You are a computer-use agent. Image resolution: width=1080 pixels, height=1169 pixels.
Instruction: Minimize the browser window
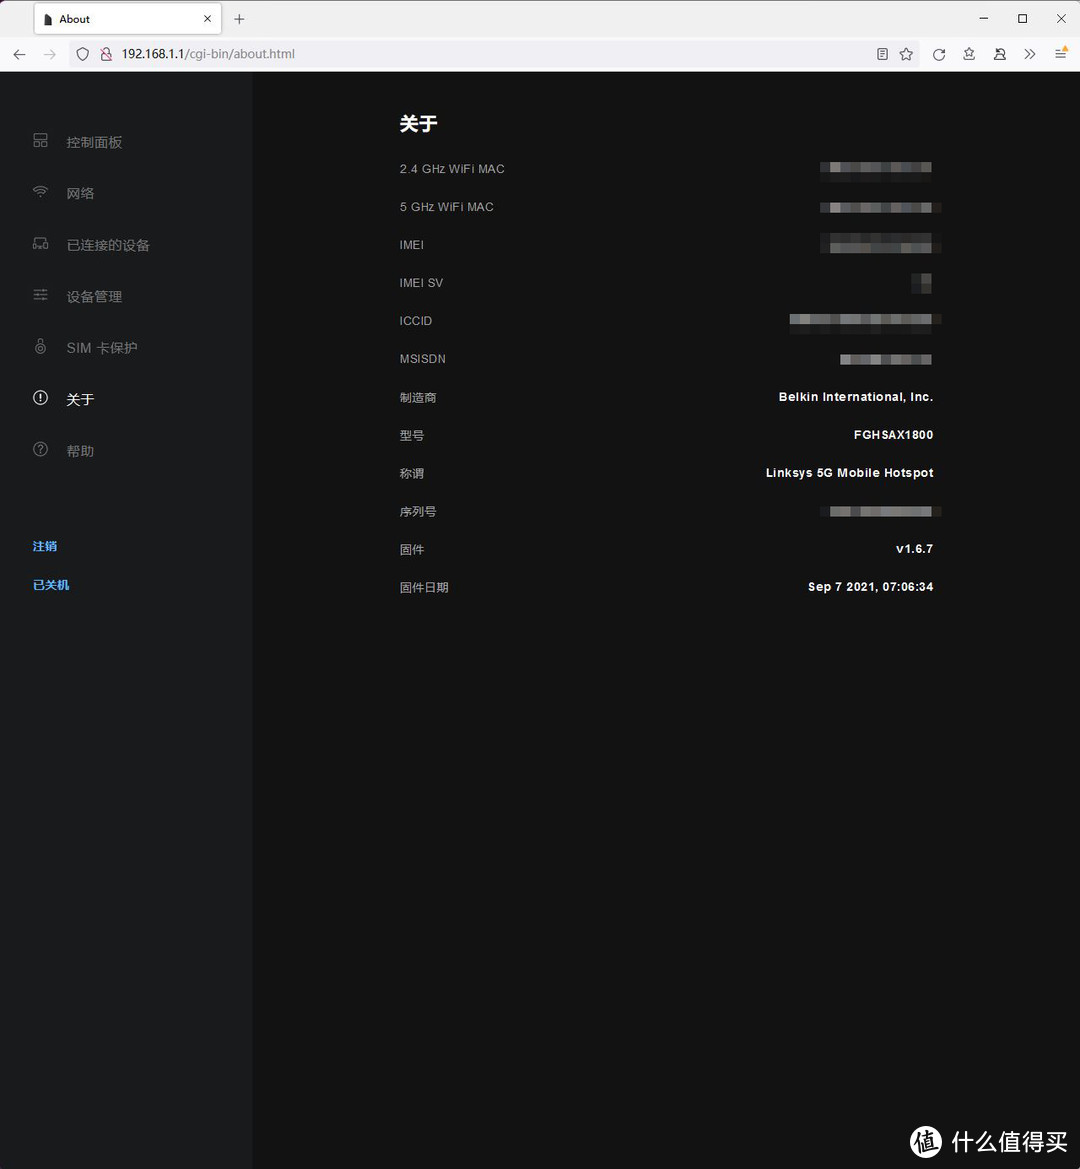(984, 19)
